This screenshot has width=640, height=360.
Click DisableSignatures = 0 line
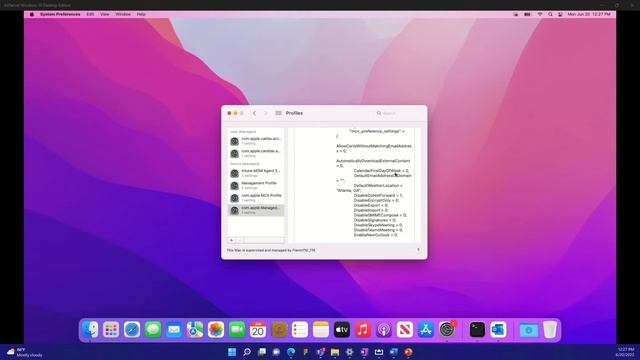tap(378, 220)
